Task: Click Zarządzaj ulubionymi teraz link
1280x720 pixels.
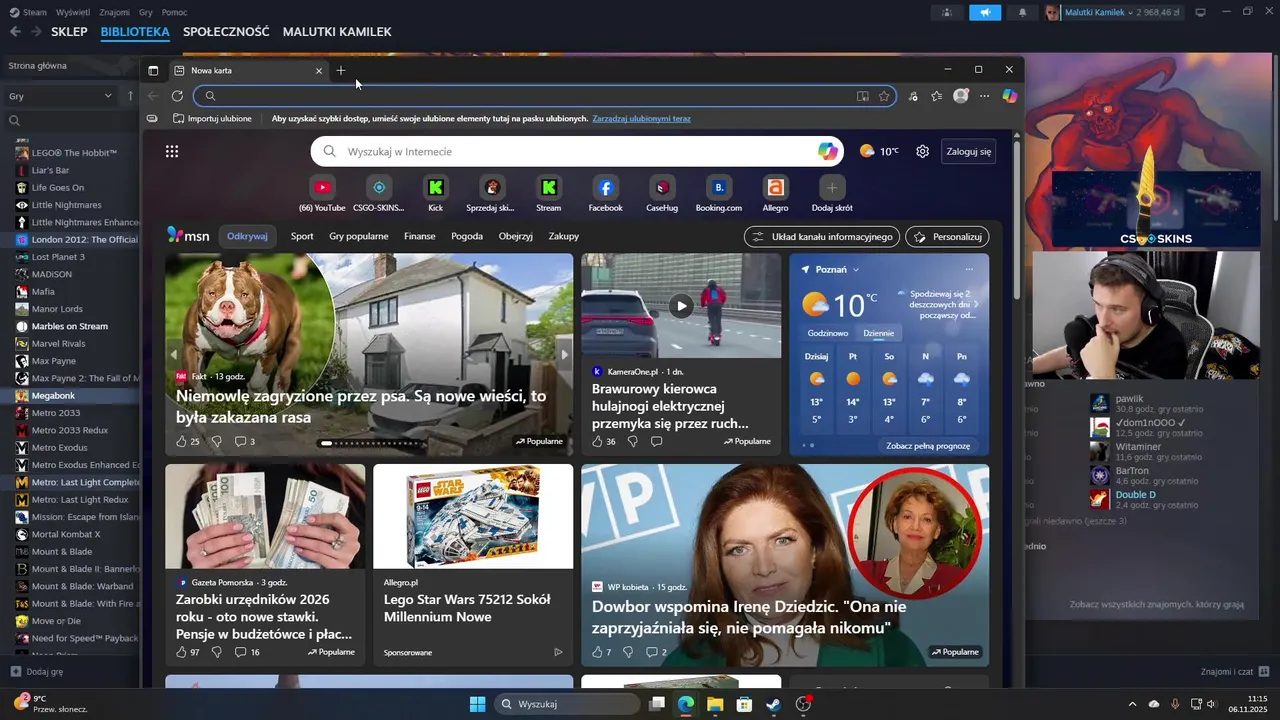Action: coord(641,118)
